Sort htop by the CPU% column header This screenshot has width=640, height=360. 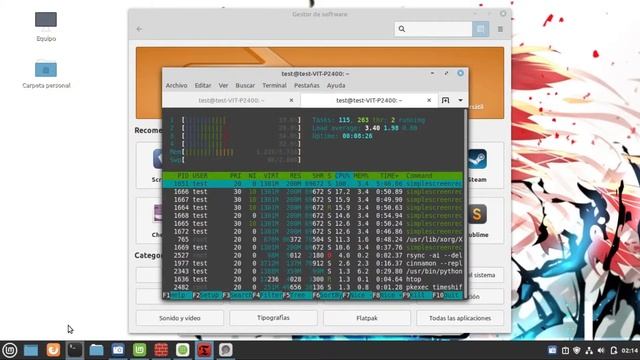pos(342,176)
